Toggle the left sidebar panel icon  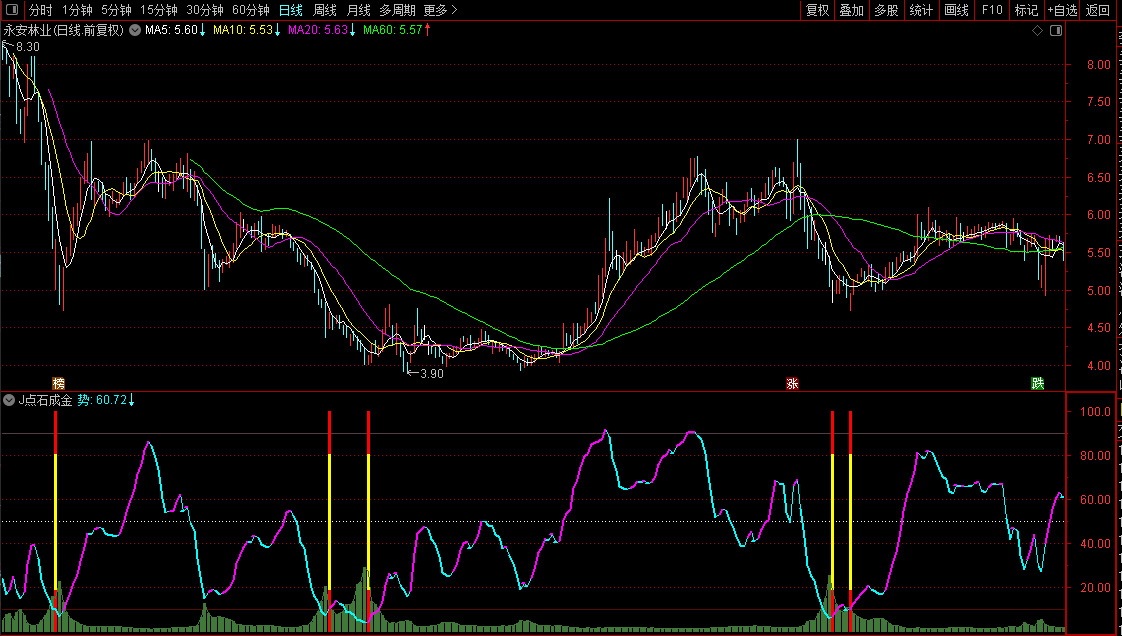click(12, 10)
